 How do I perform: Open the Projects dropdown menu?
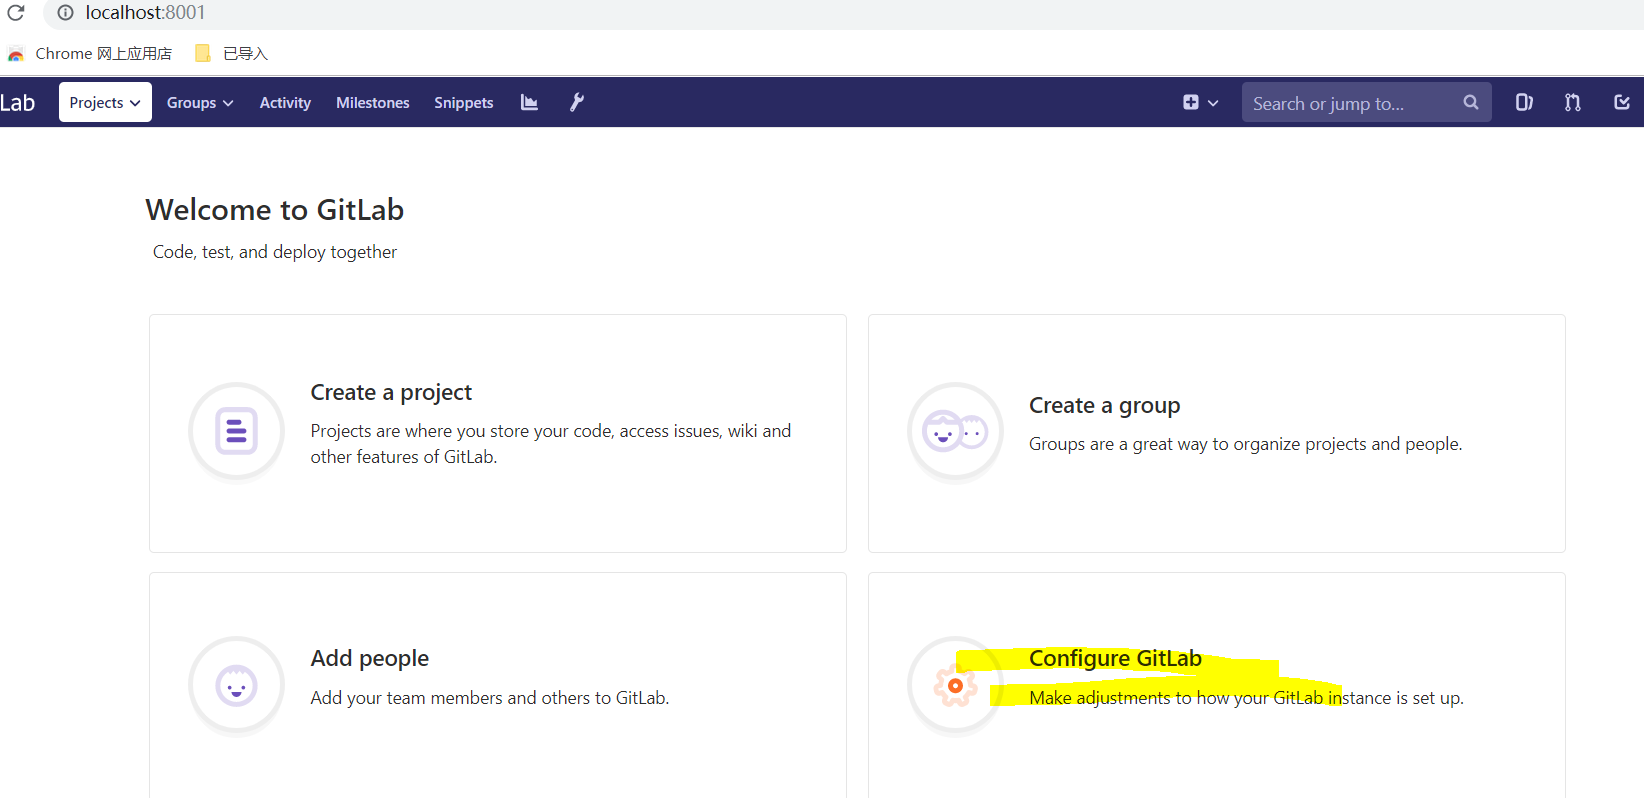pyautogui.click(x=105, y=102)
